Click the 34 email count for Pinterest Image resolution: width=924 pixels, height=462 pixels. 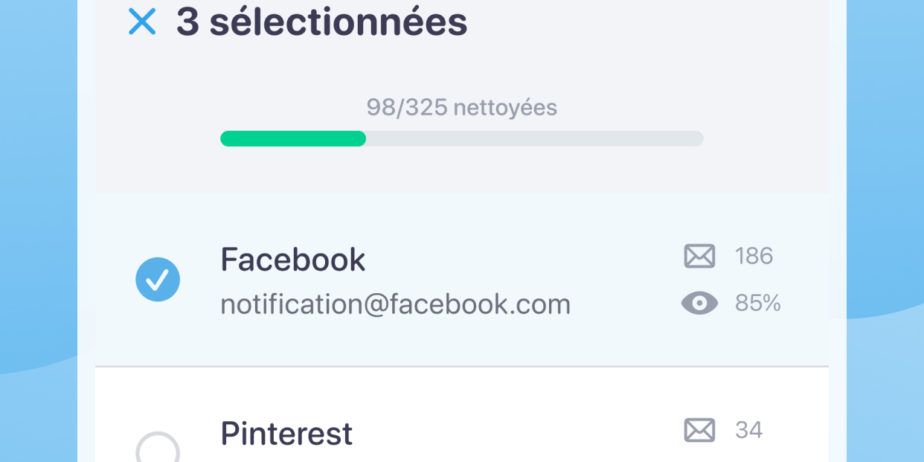tap(749, 430)
